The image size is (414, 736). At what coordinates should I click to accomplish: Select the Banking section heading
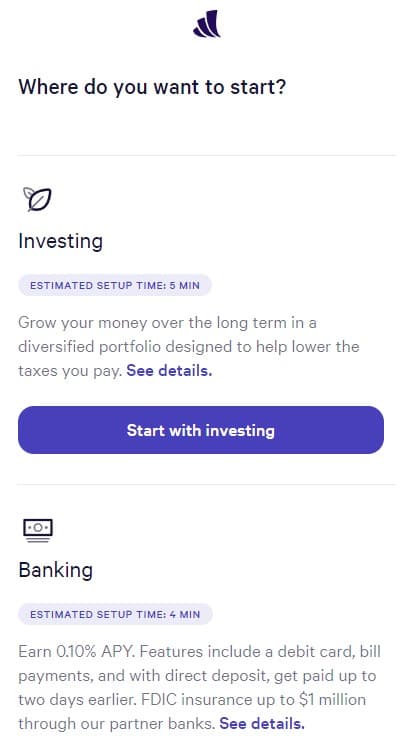tap(55, 570)
